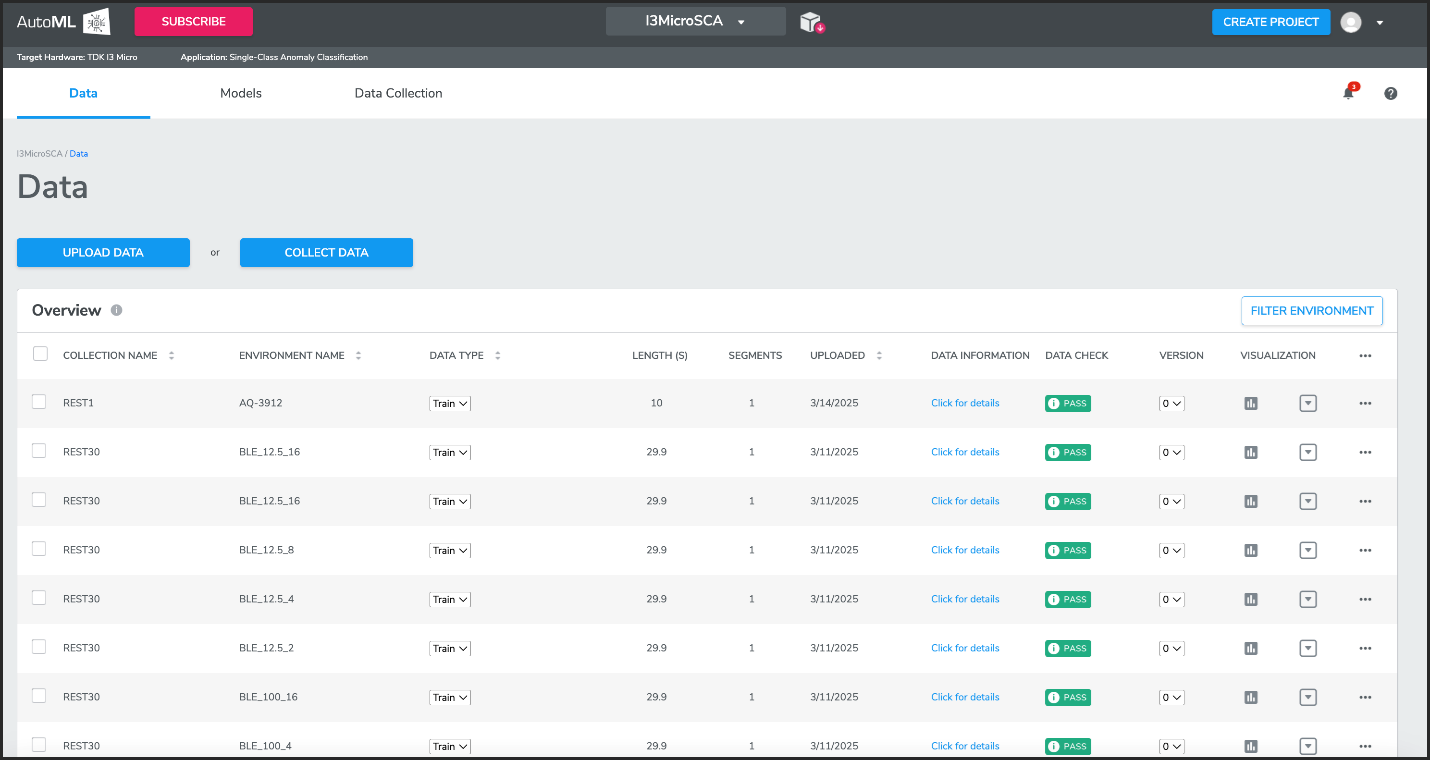Click the BLE_12.5_4 environment name cell
The height and width of the screenshot is (760, 1430).
pos(267,599)
